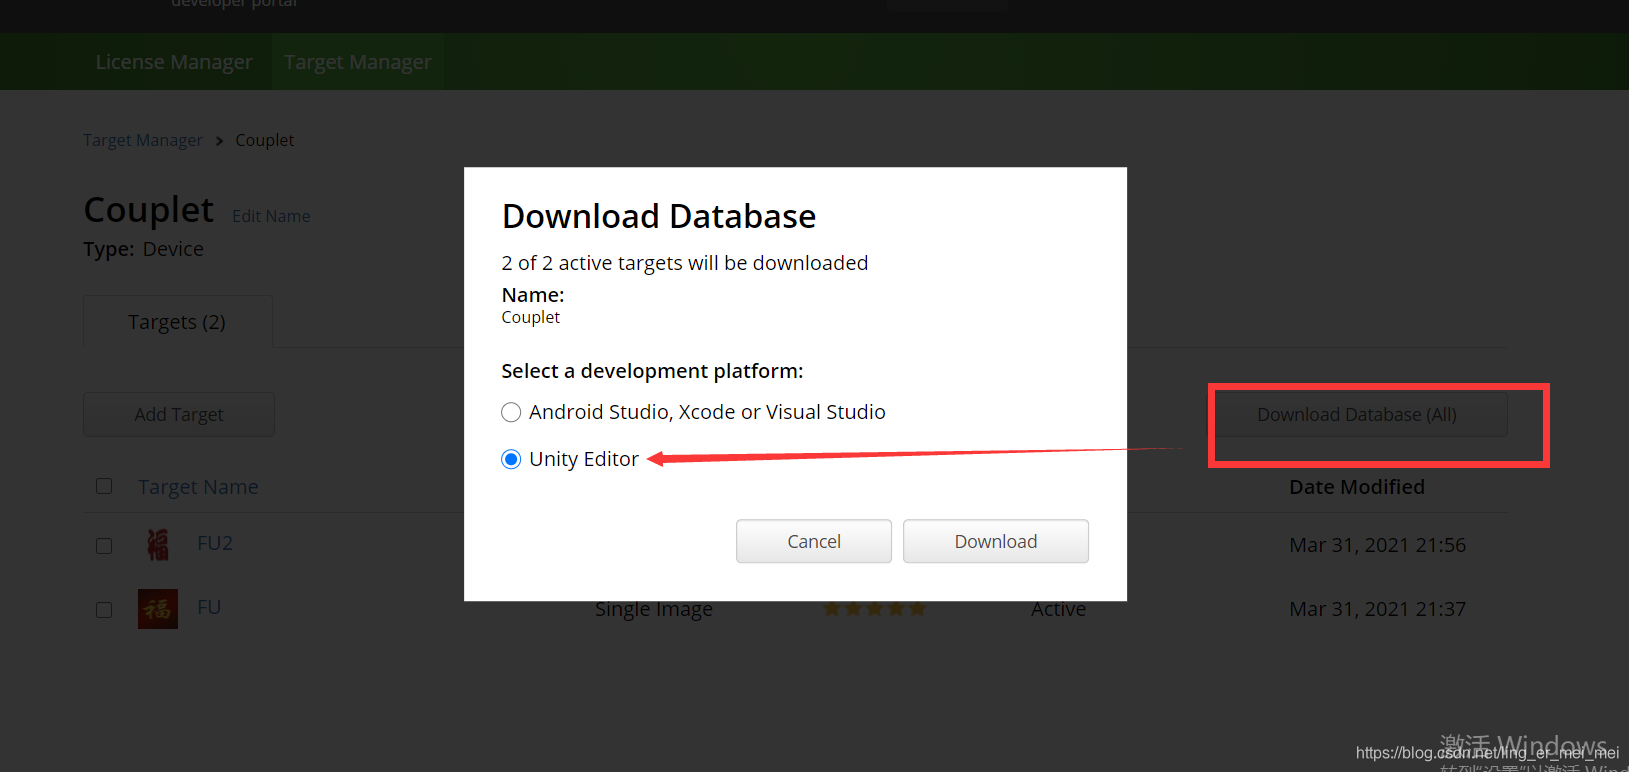Go to Target Manager breadcrumb link
This screenshot has width=1629, height=772.
pos(143,140)
